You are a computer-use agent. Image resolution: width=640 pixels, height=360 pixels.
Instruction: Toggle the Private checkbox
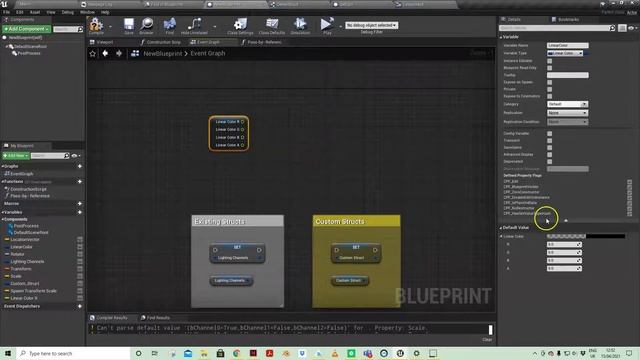coord(549,89)
